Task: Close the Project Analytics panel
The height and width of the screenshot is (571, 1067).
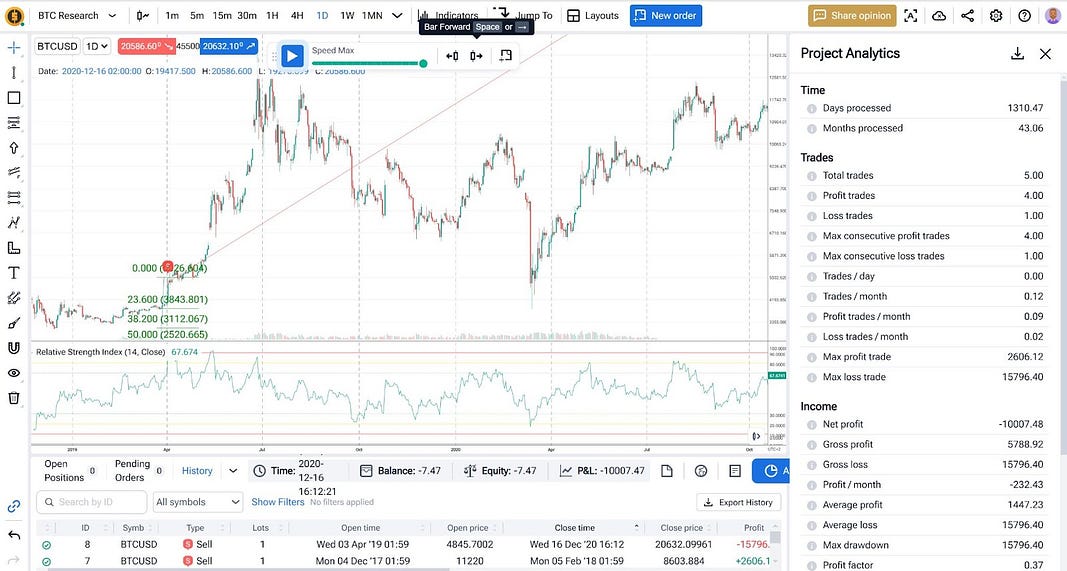Action: [1046, 54]
